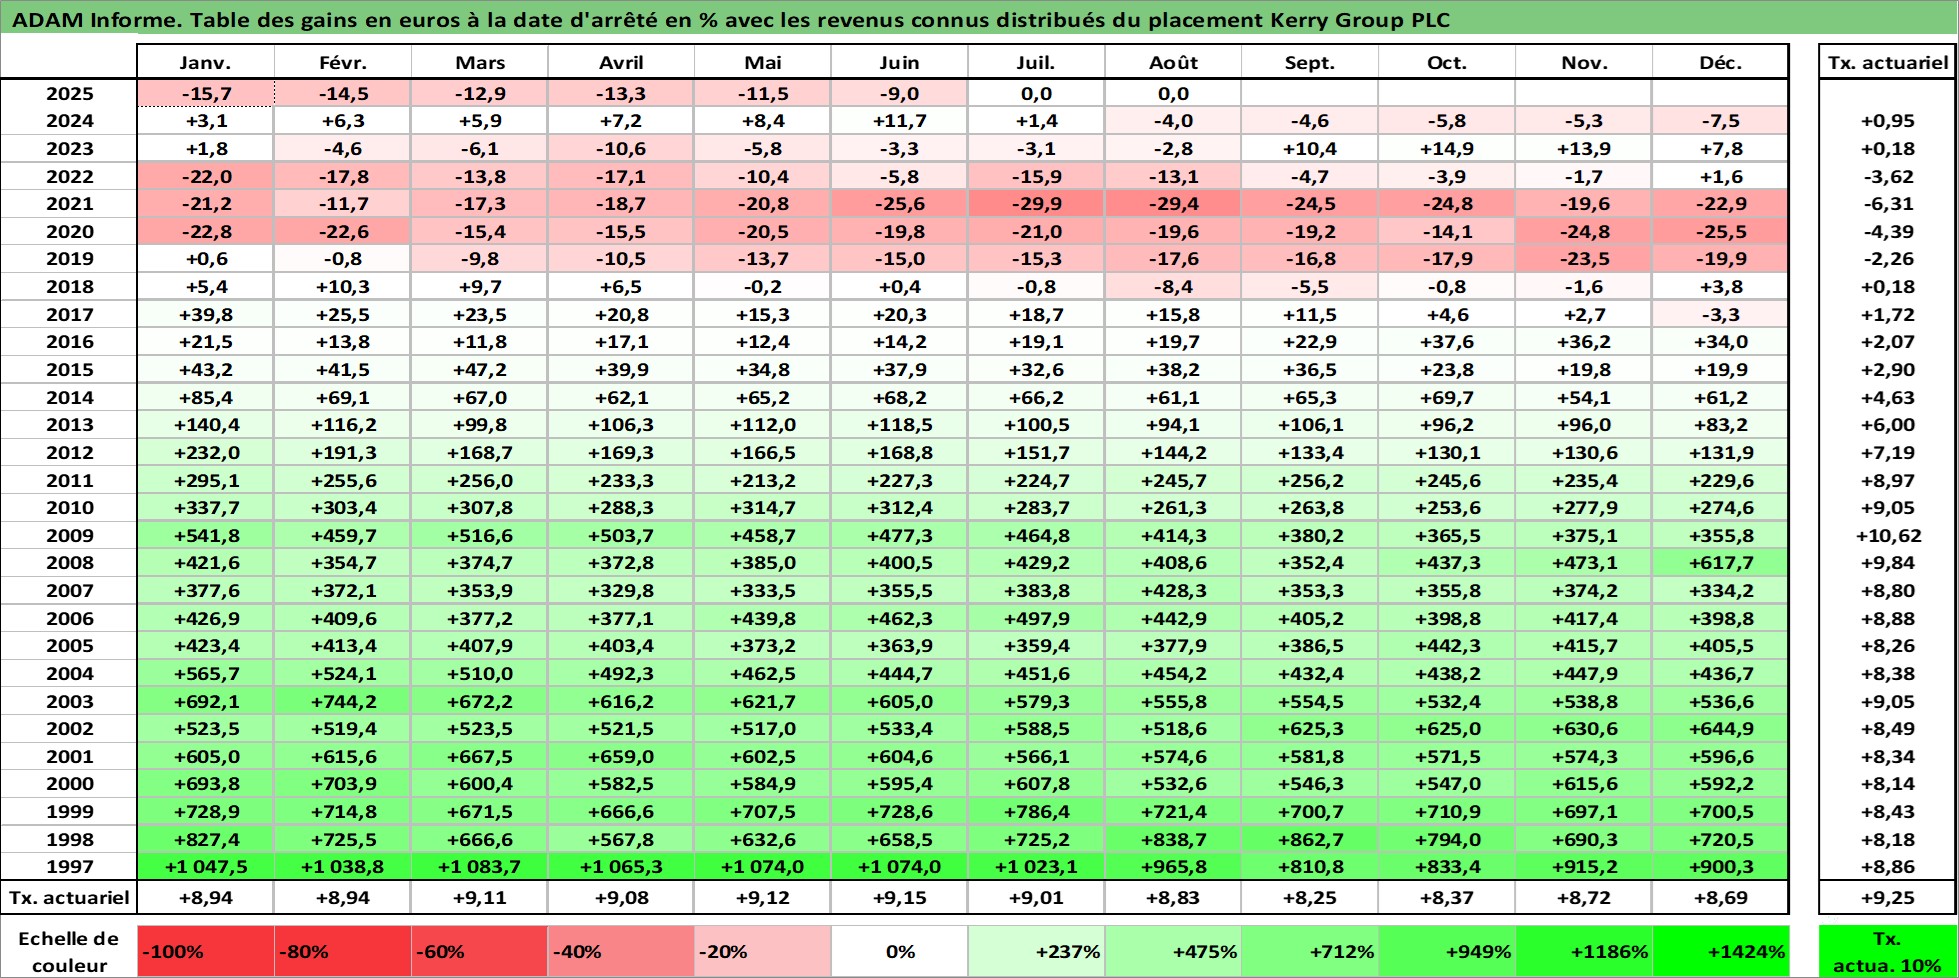The width and height of the screenshot is (1959, 978).
Task: Click the 'Déc.' column header
Action: tap(1720, 62)
